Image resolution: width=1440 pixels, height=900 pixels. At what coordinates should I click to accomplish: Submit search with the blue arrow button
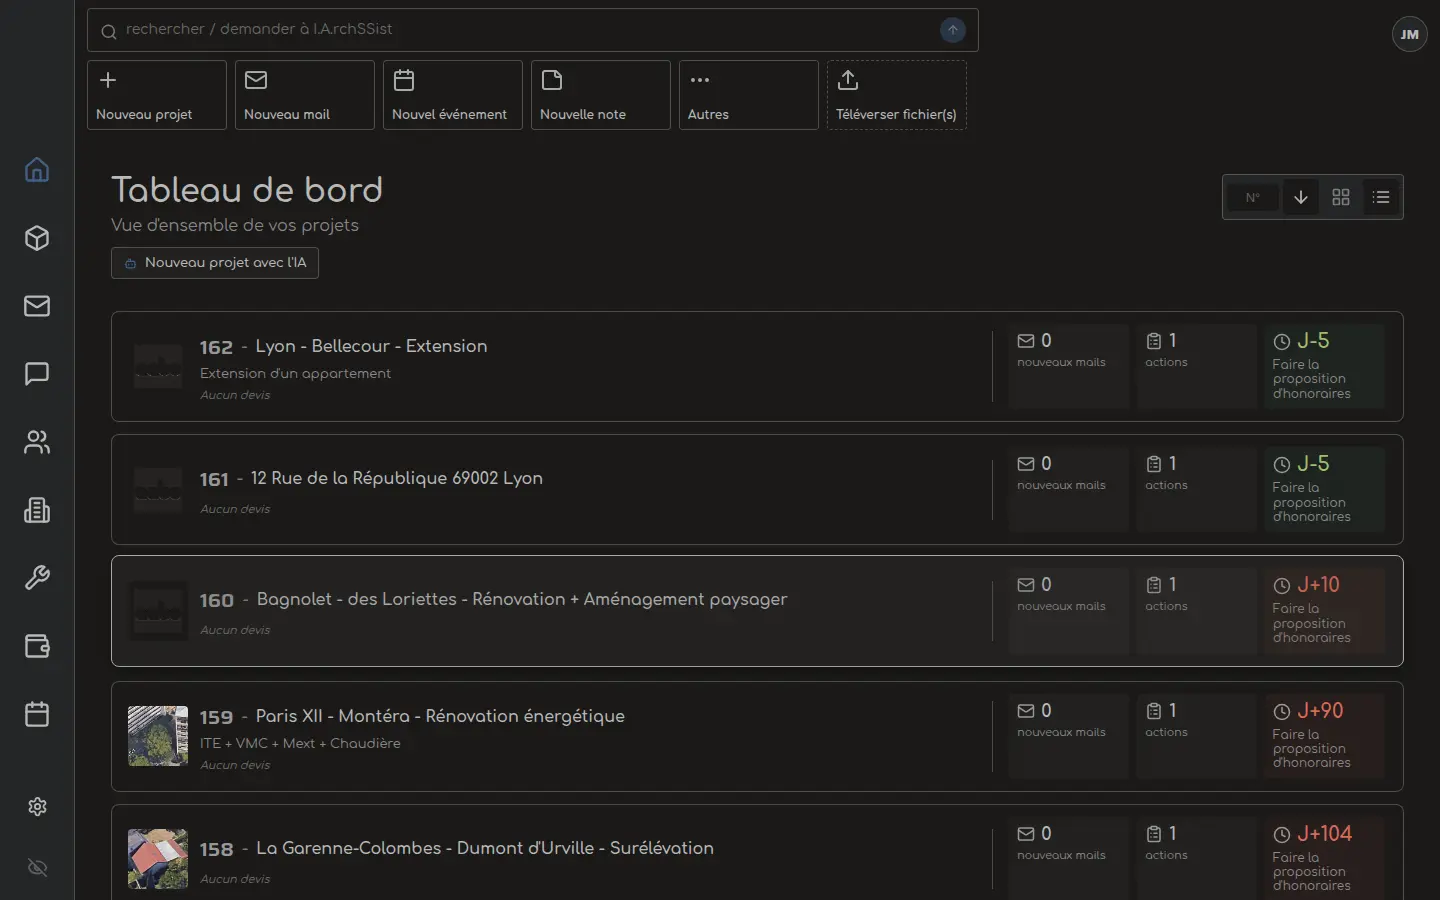(953, 30)
